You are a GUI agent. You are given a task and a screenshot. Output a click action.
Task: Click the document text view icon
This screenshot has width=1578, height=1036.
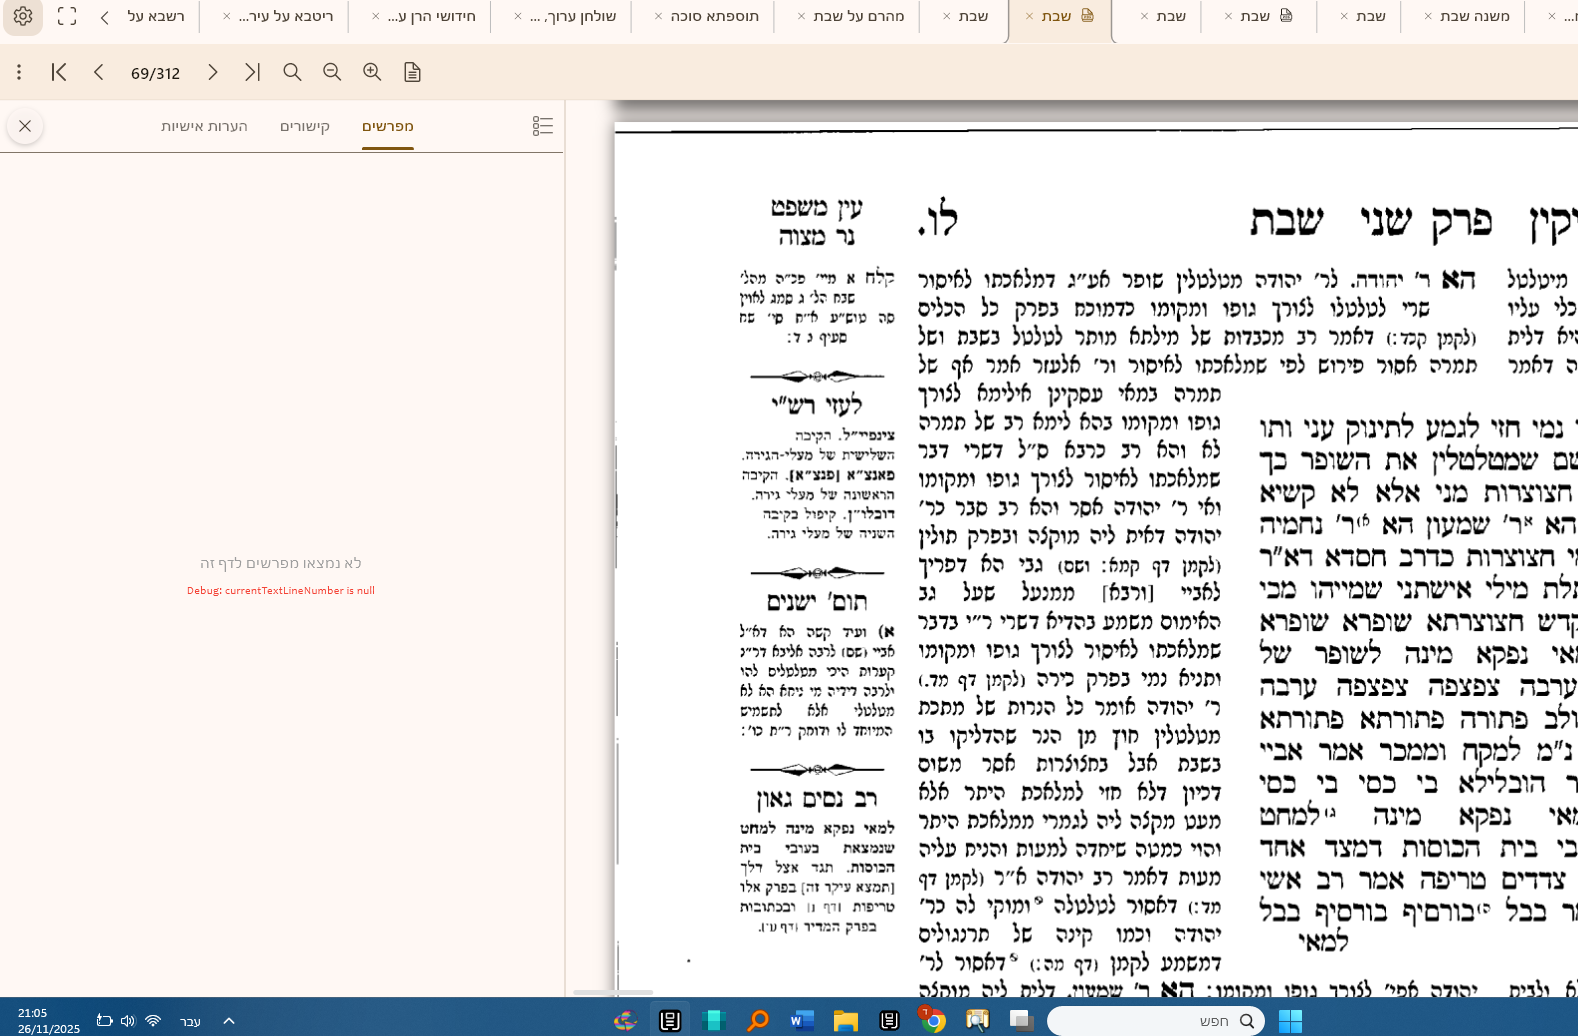pos(412,72)
